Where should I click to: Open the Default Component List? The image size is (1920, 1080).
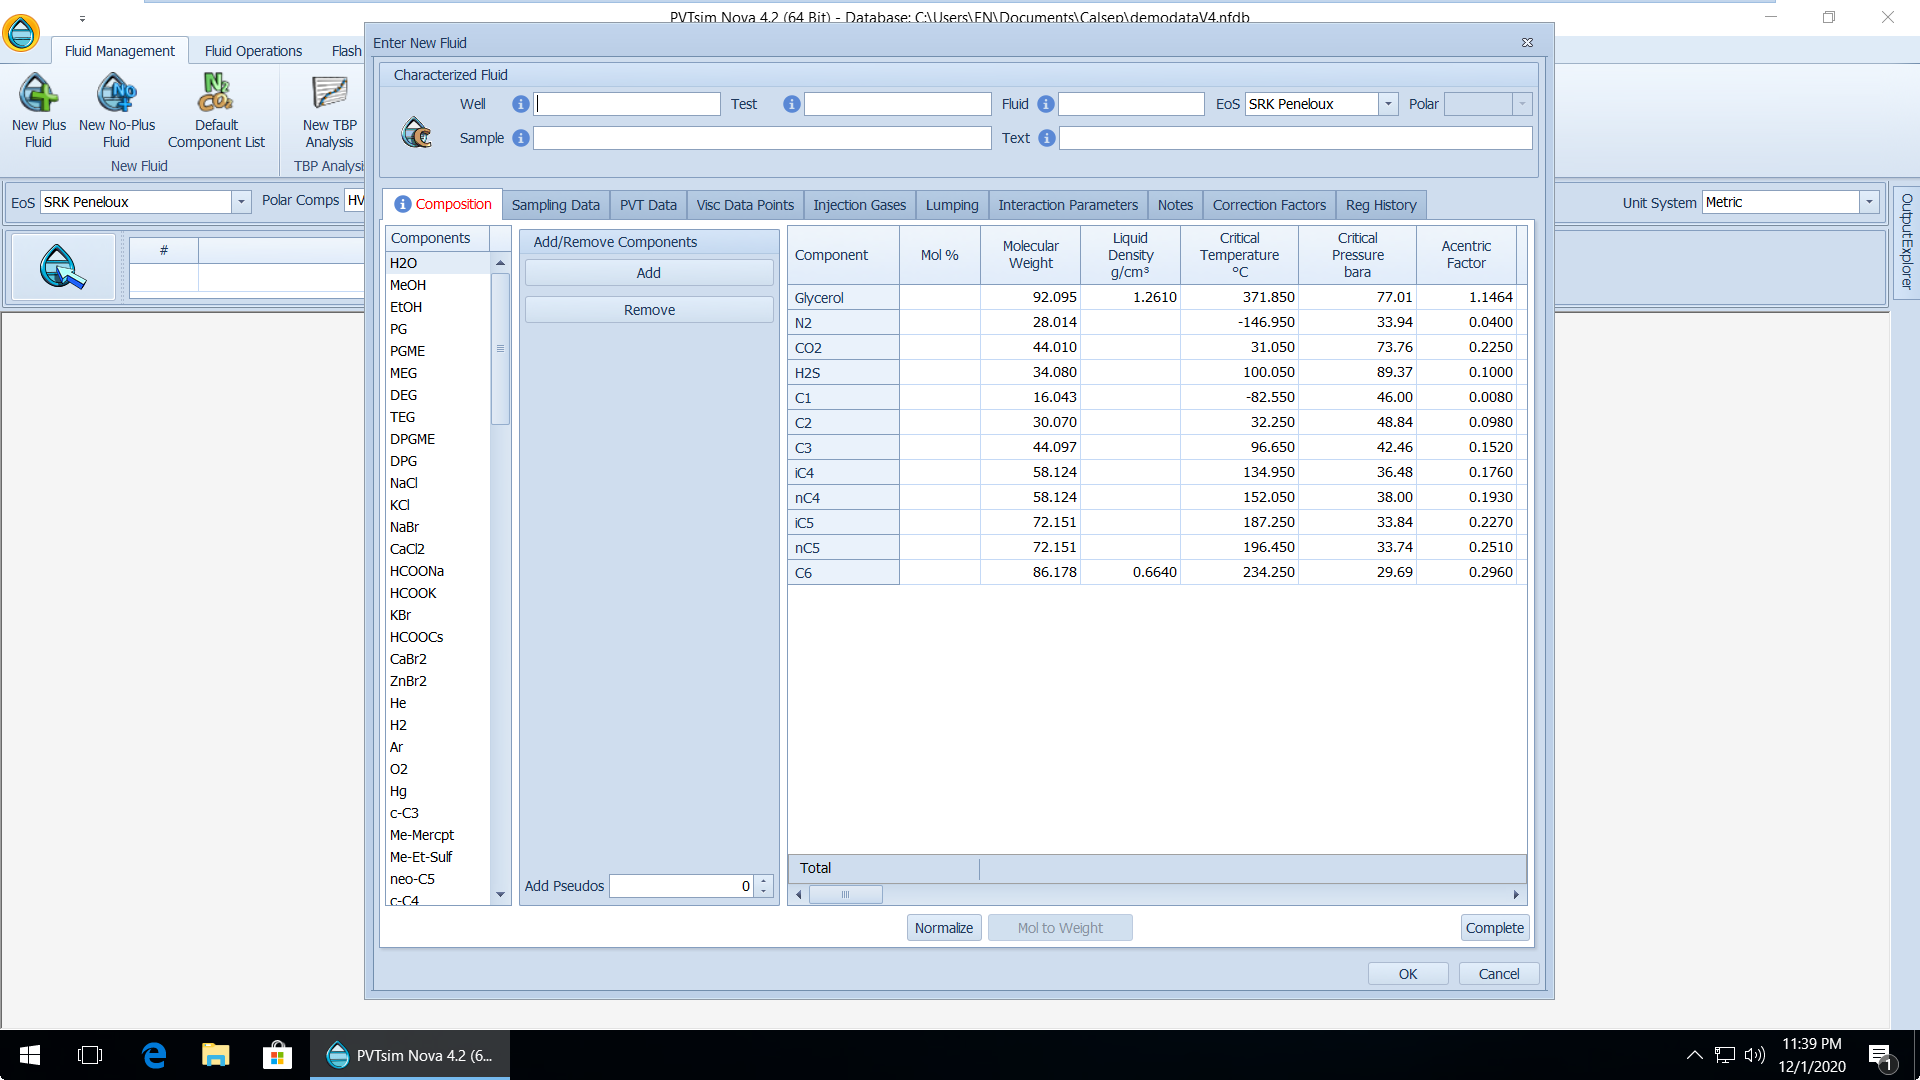click(216, 110)
